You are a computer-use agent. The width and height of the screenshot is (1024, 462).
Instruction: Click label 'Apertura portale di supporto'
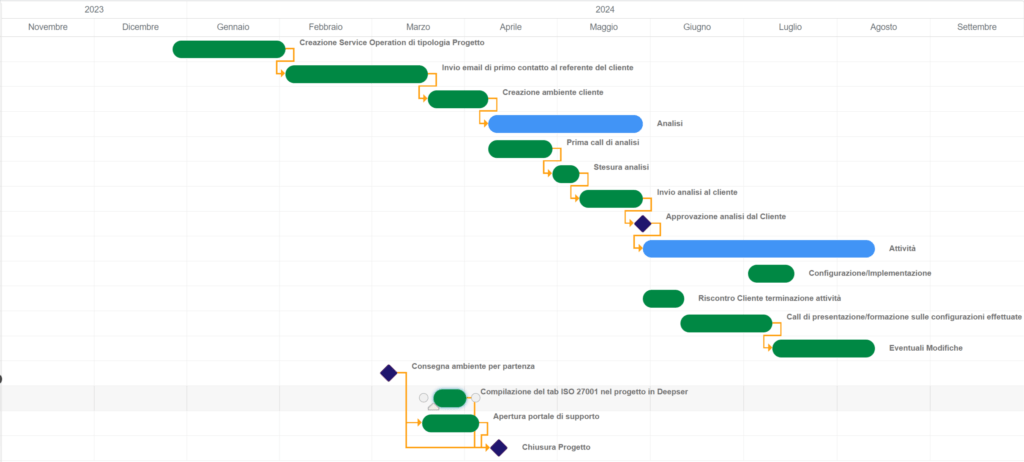546,416
